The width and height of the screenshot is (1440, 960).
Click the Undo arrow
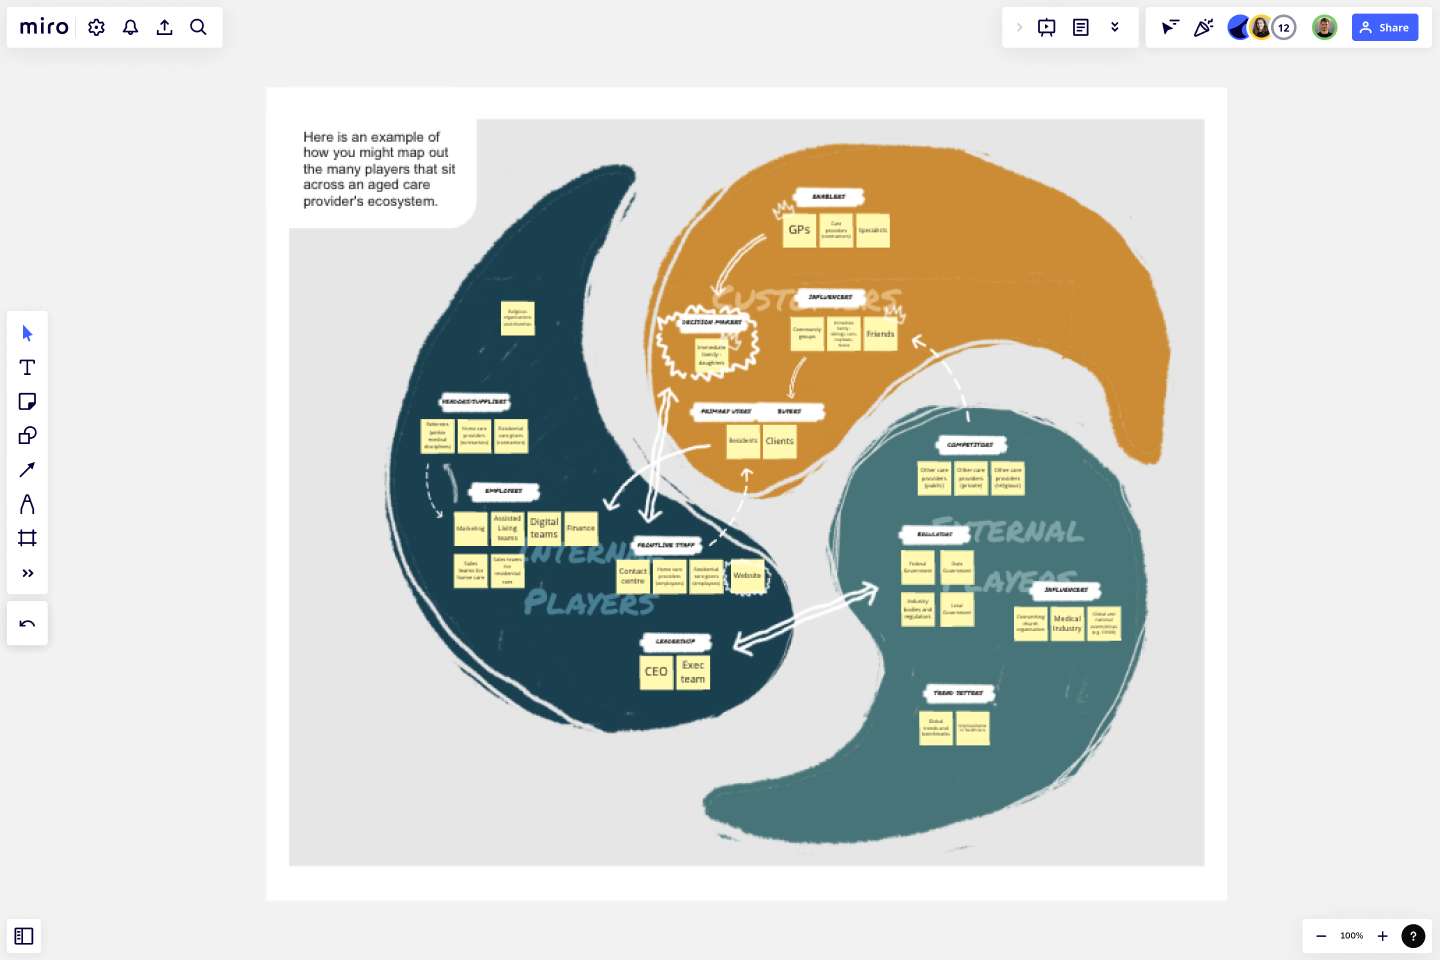[27, 623]
